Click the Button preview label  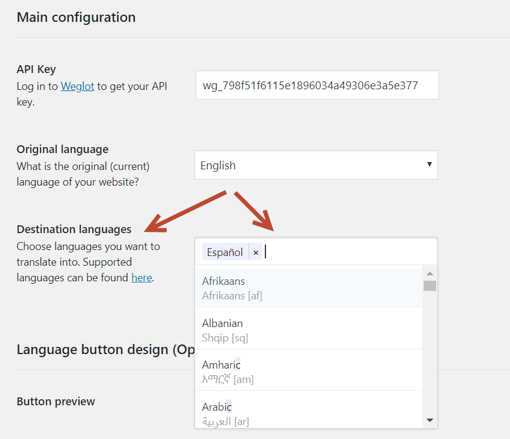[x=56, y=401]
